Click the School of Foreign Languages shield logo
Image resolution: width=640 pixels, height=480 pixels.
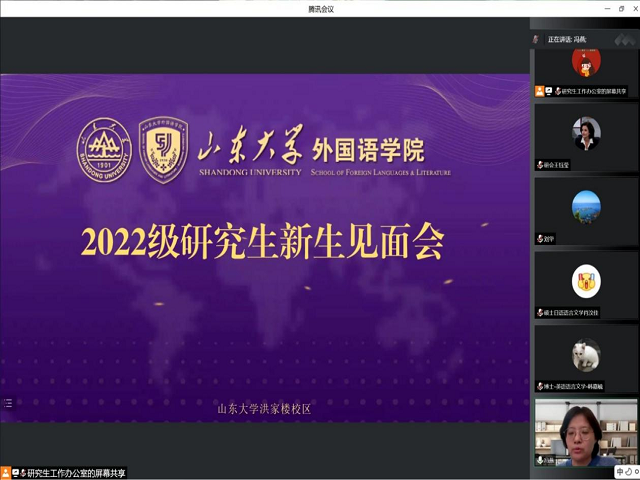pyautogui.click(x=163, y=149)
